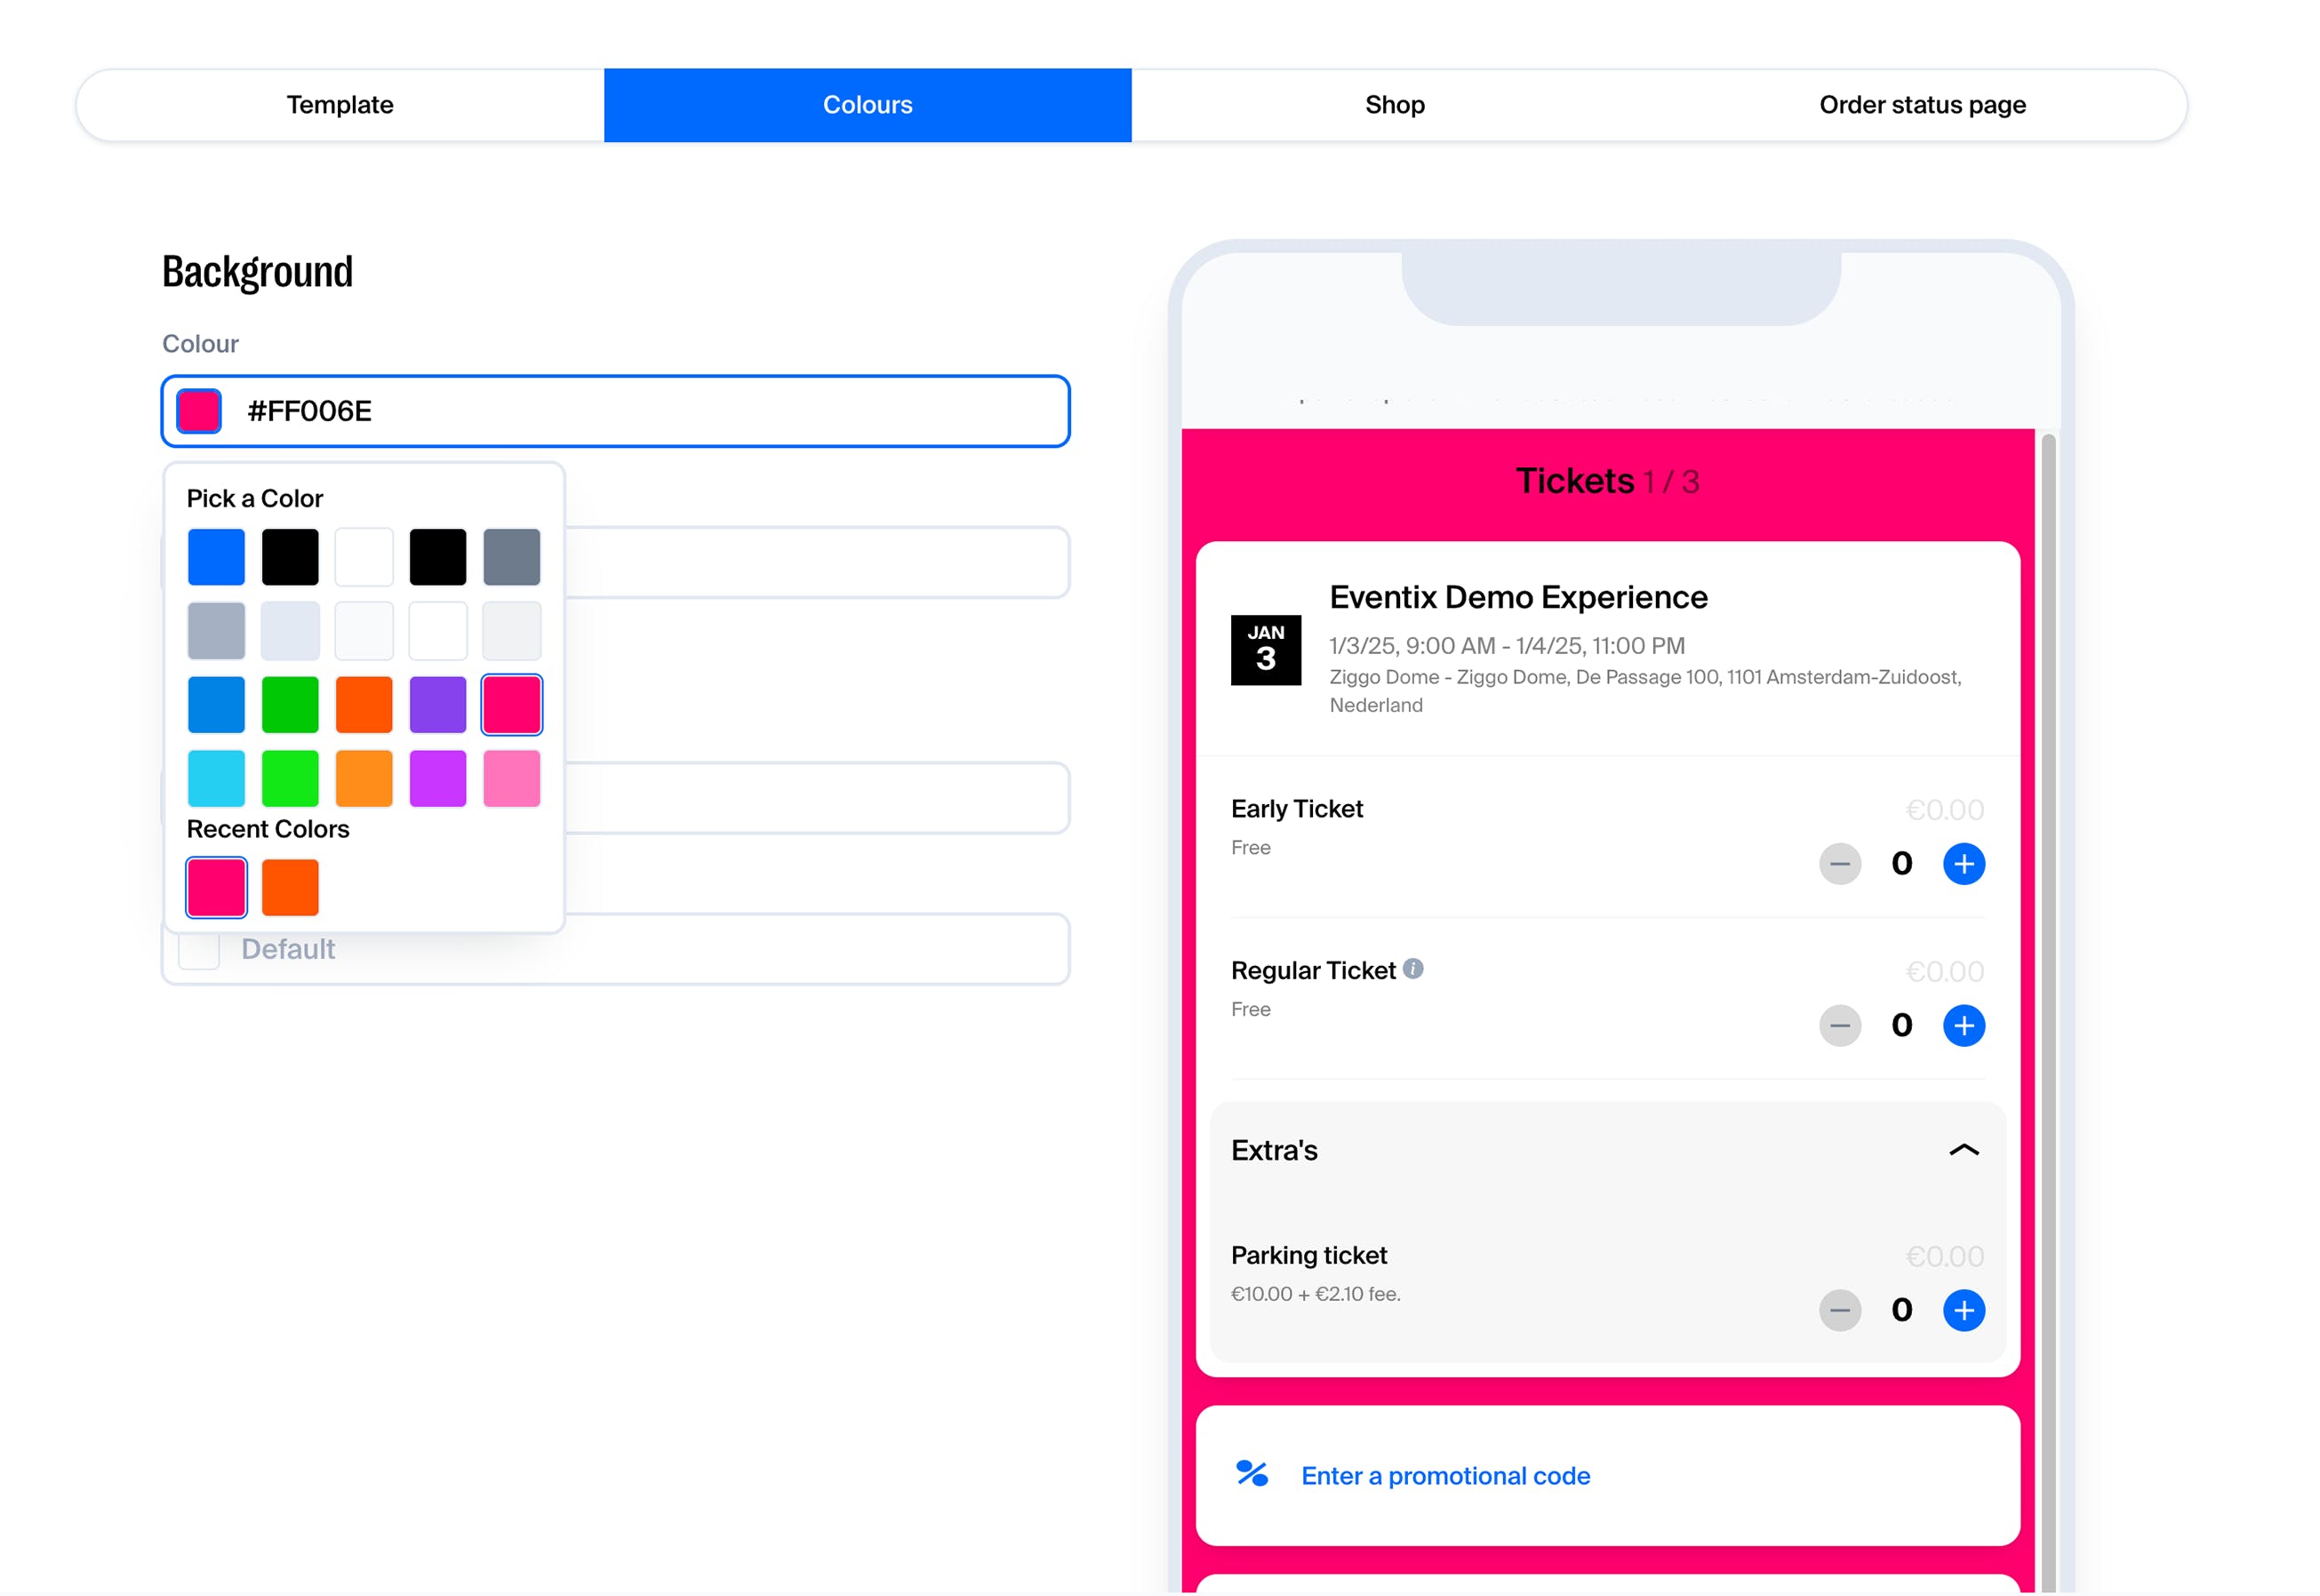Click the promotional code percent icon
Image resolution: width=2320 pixels, height=1596 pixels.
1251,1474
